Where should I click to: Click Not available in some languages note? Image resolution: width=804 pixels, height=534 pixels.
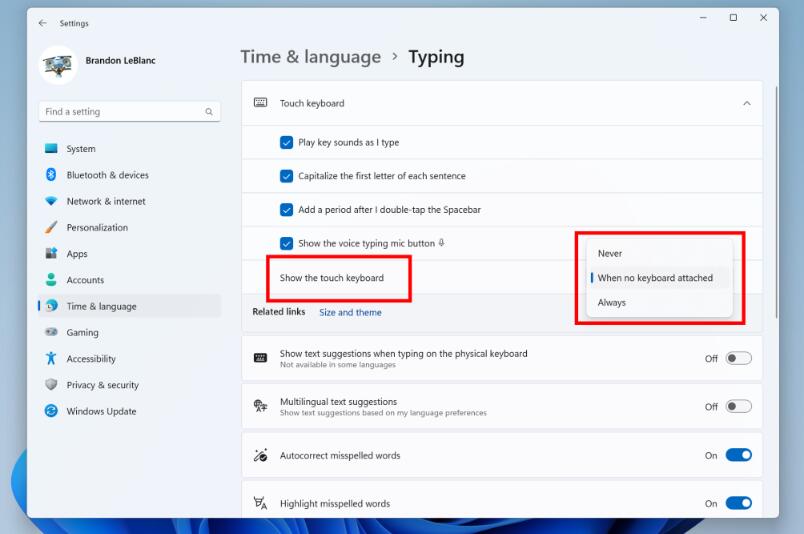click(x=338, y=365)
